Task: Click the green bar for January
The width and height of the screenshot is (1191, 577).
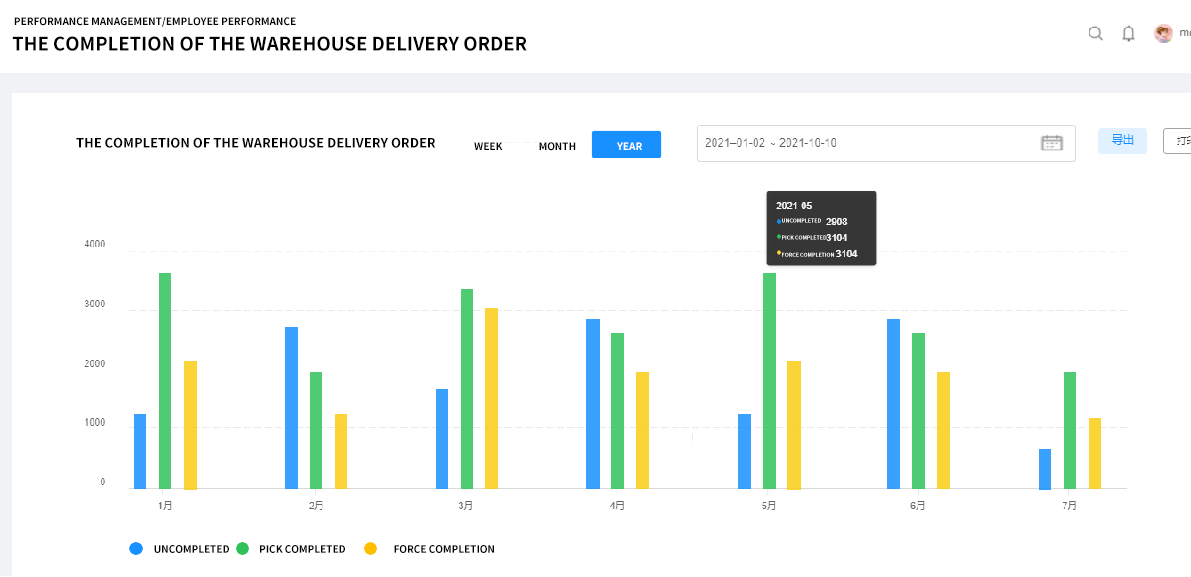Action: click(x=165, y=380)
